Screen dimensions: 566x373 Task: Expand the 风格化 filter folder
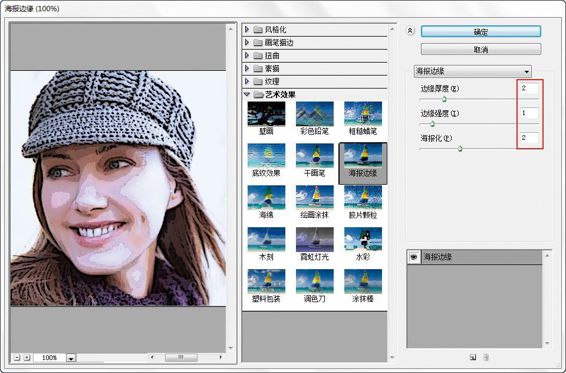click(x=247, y=29)
